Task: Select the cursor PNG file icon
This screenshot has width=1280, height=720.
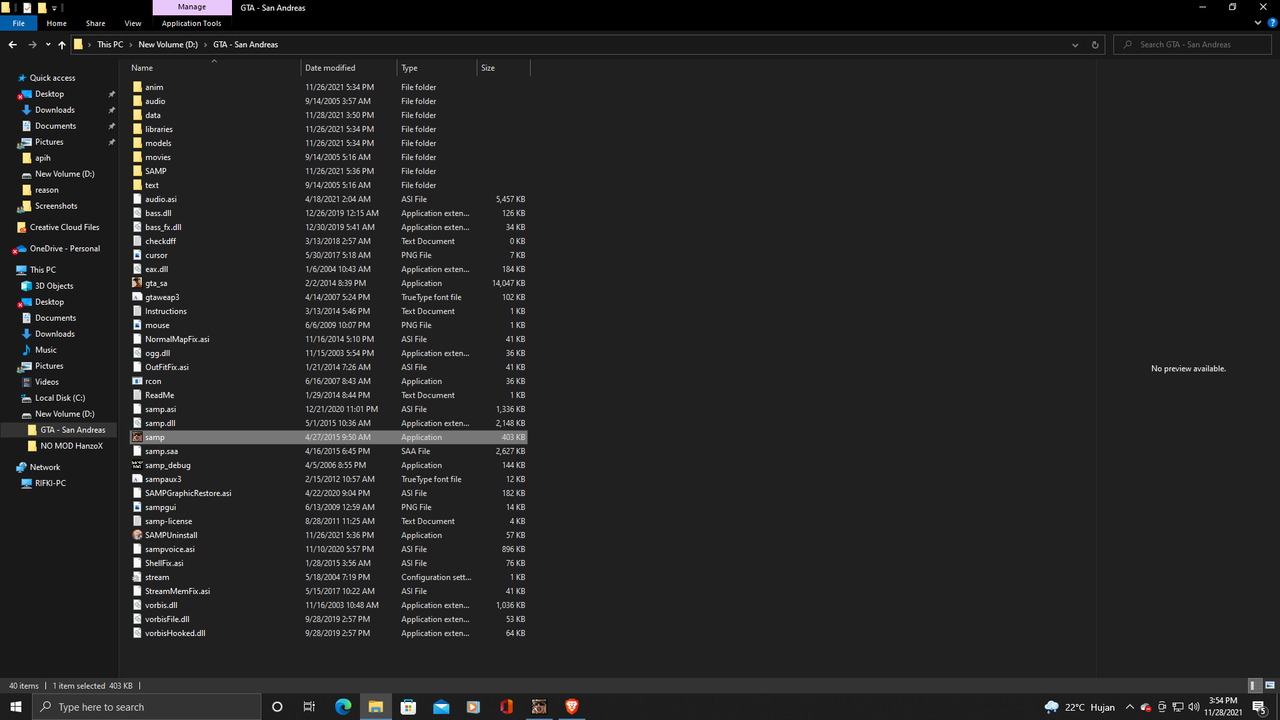Action: tap(137, 255)
